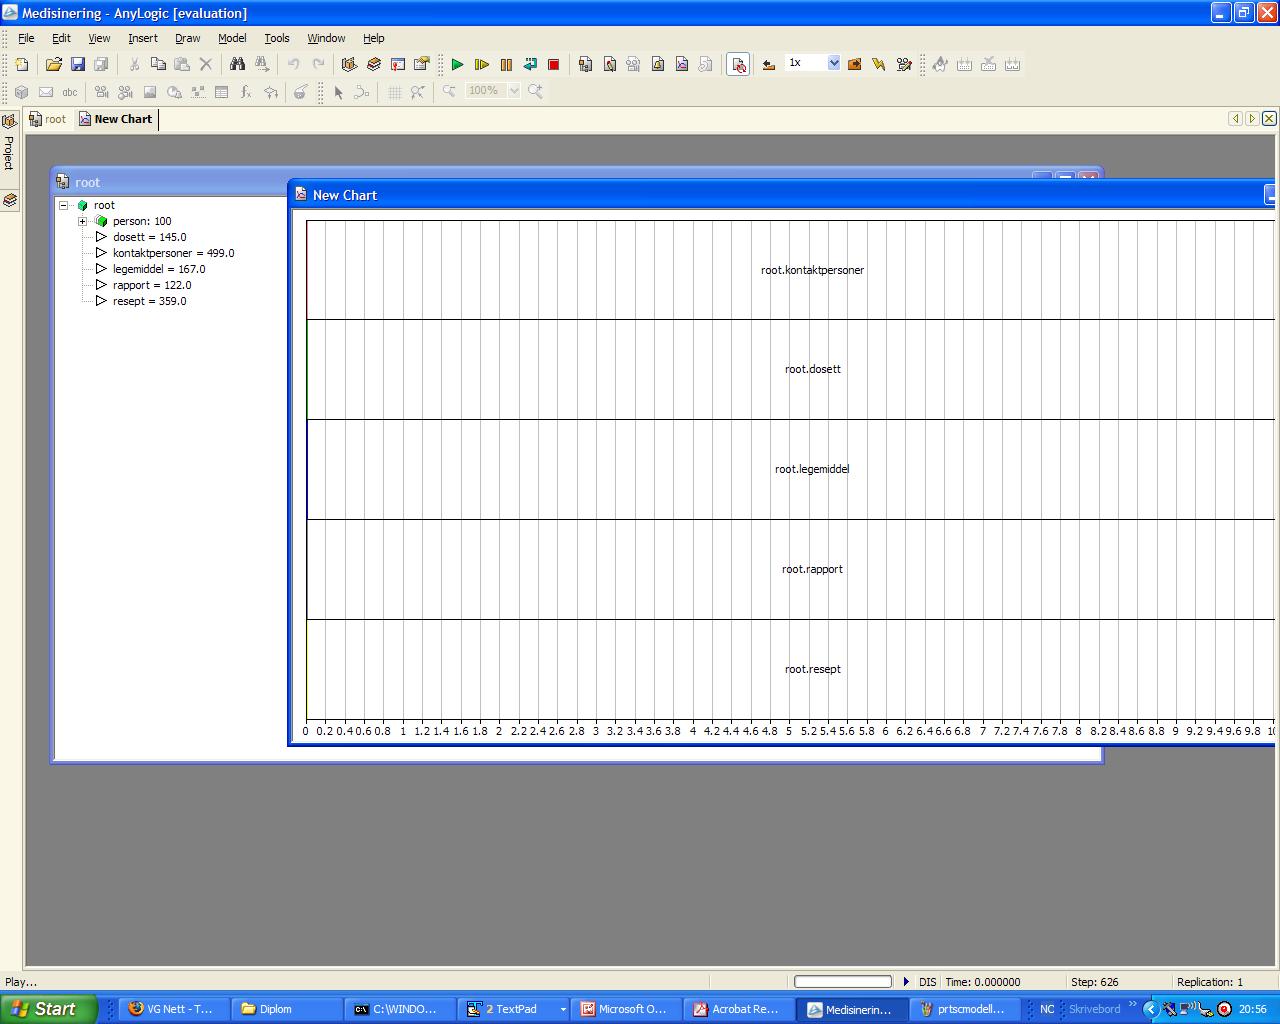Switch to the New Chart tab
Screen dimensions: 1280x1024
pyautogui.click(x=115, y=119)
